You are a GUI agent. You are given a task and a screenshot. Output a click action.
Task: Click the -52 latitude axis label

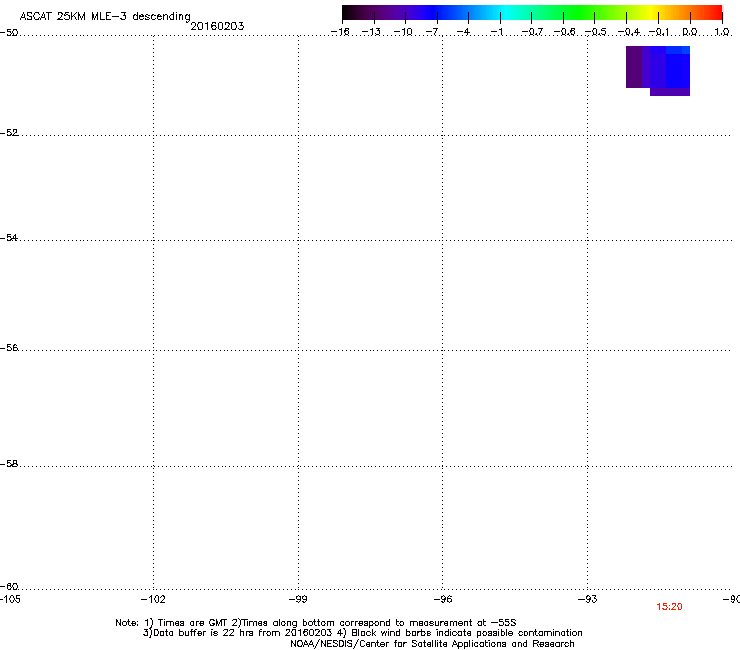(9, 132)
